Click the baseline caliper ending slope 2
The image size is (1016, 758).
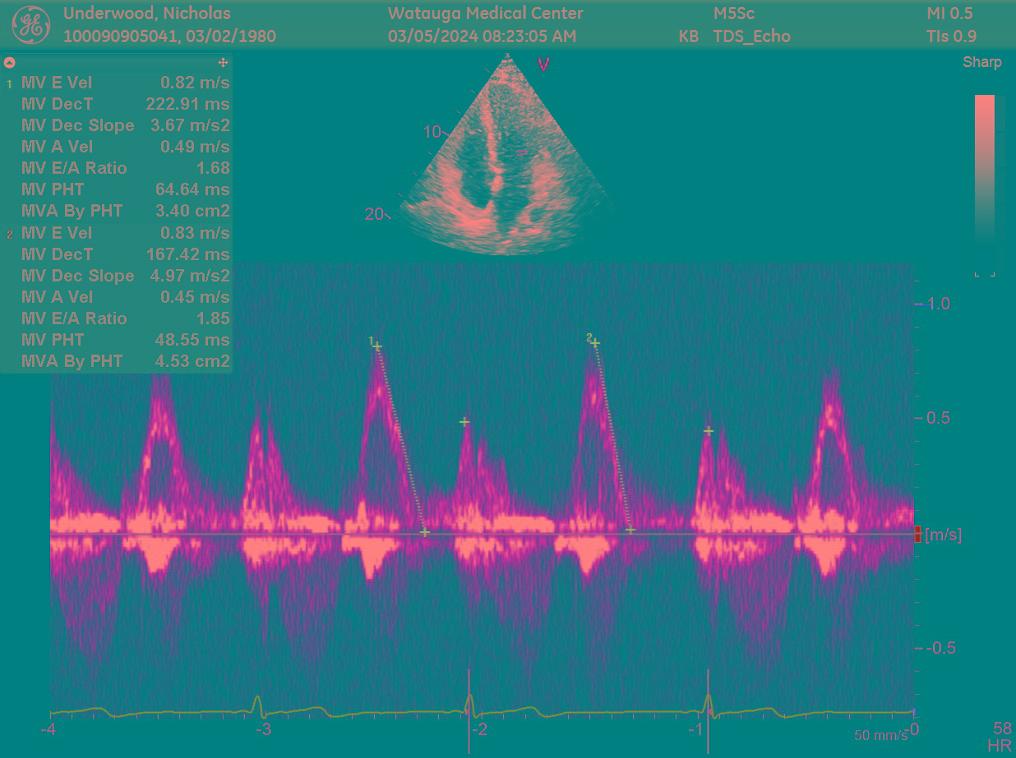coord(630,529)
